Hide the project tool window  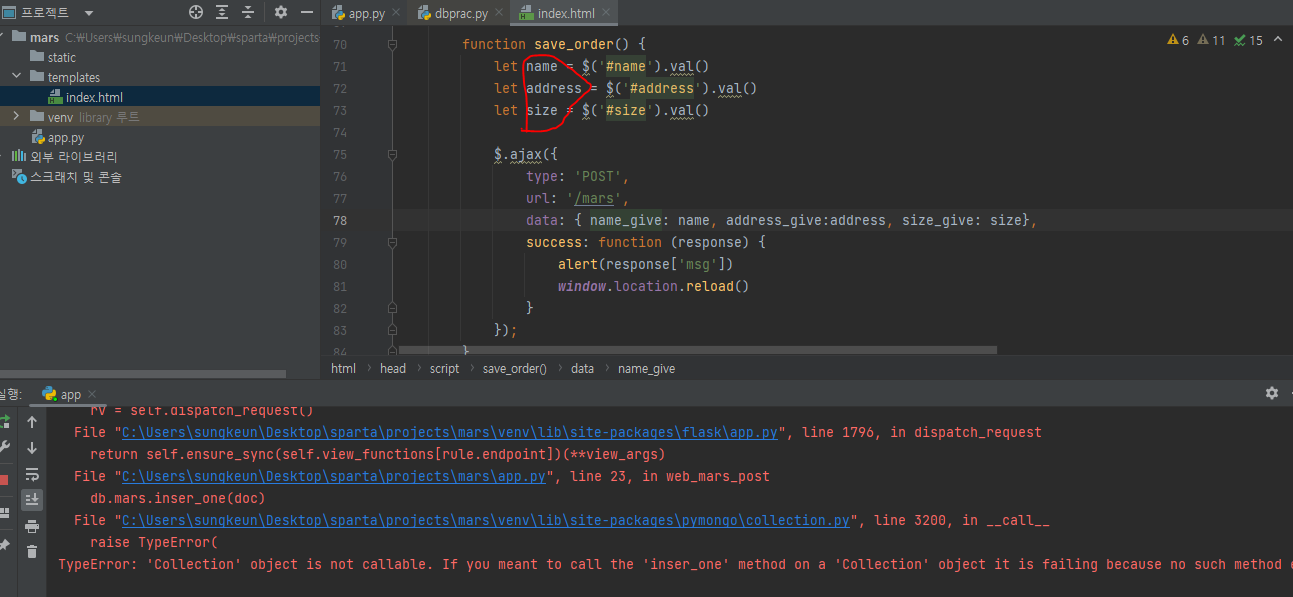308,12
